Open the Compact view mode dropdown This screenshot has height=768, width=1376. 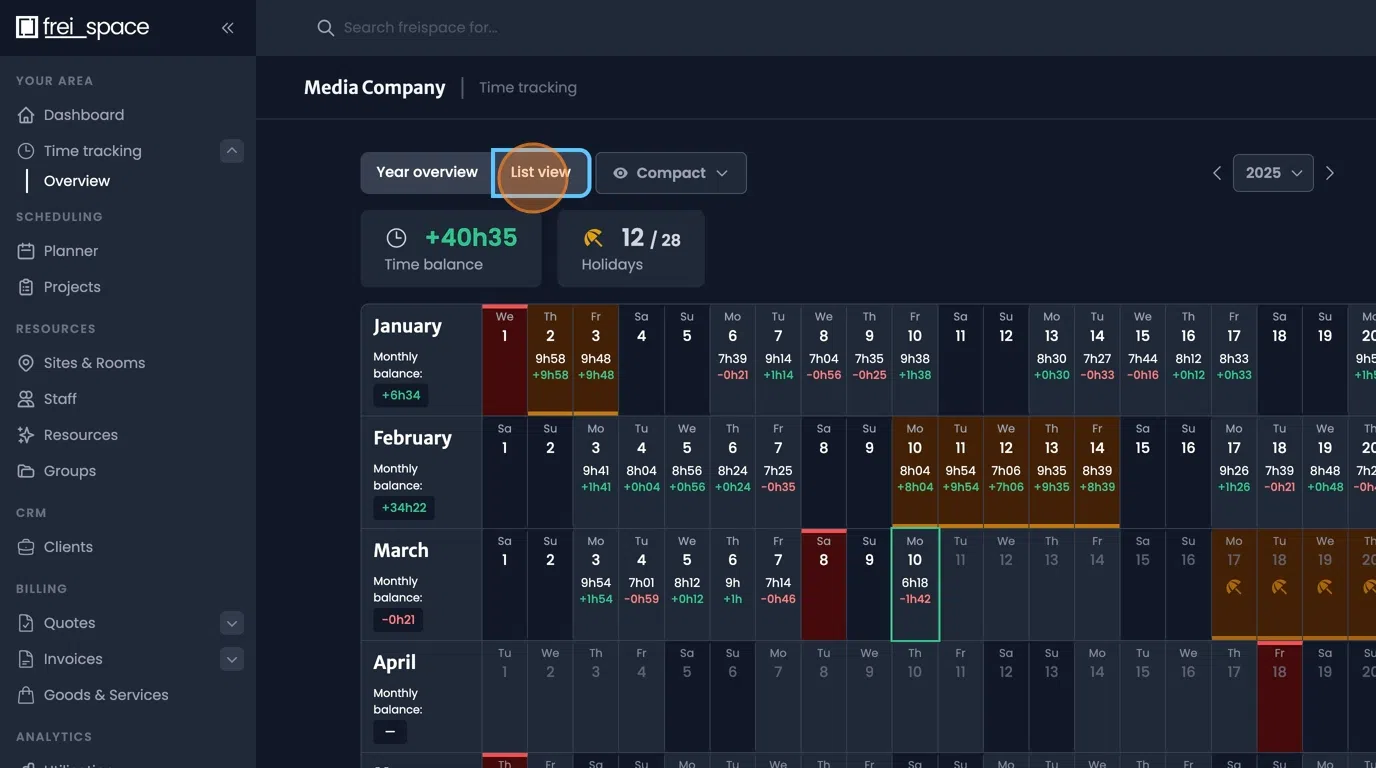671,173
